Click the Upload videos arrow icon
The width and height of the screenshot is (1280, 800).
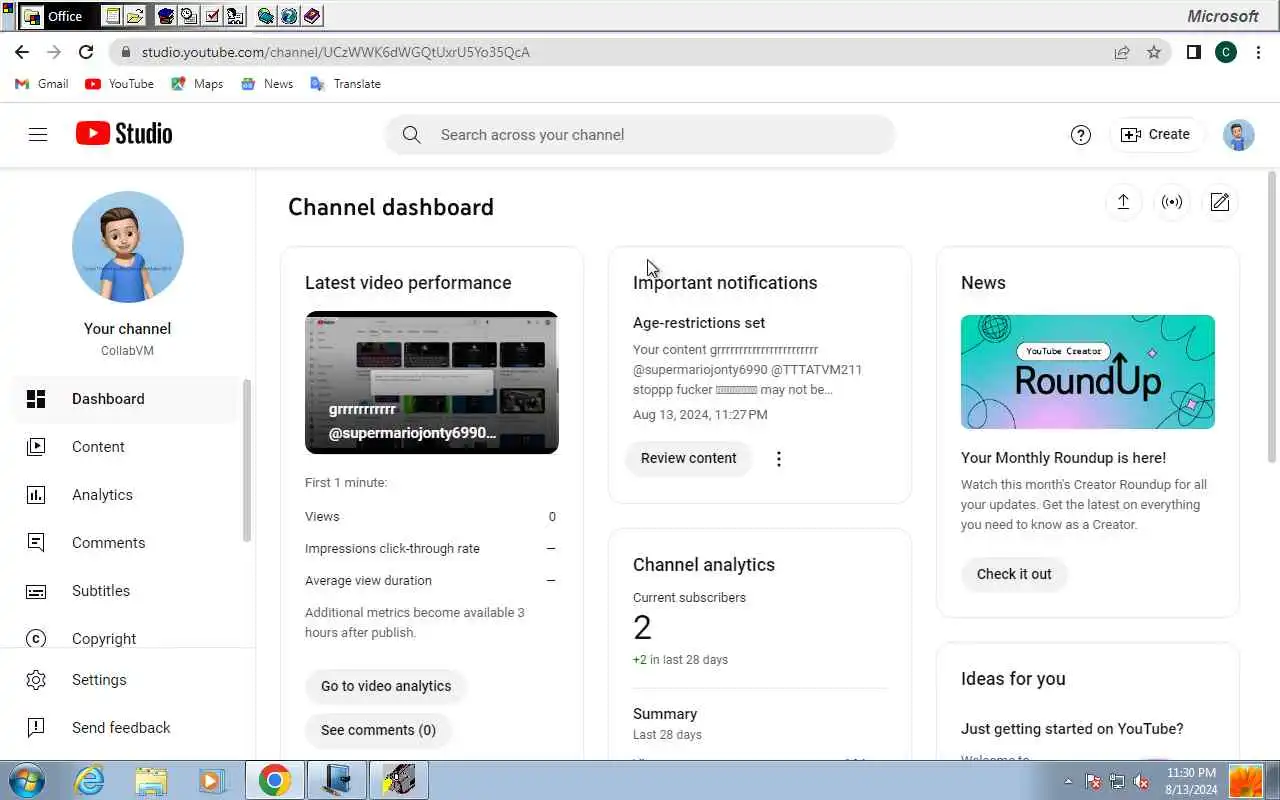click(x=1123, y=202)
